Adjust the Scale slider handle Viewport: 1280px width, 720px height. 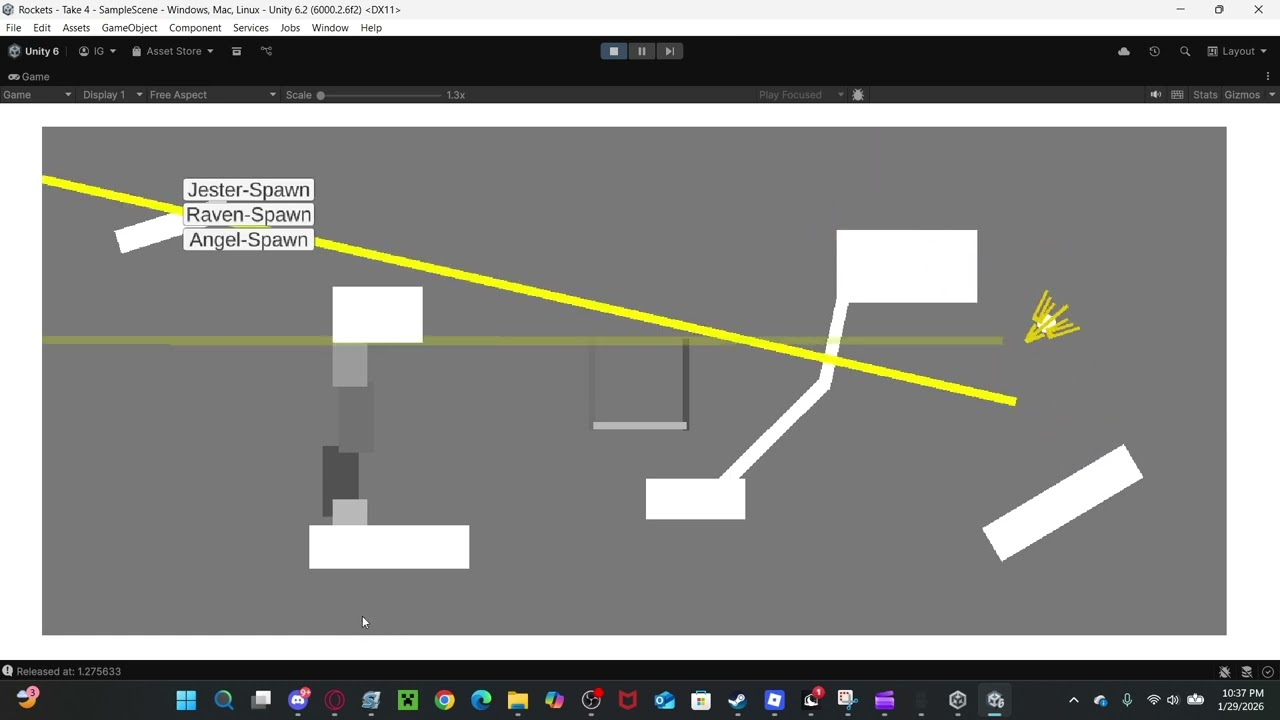pyautogui.click(x=321, y=95)
